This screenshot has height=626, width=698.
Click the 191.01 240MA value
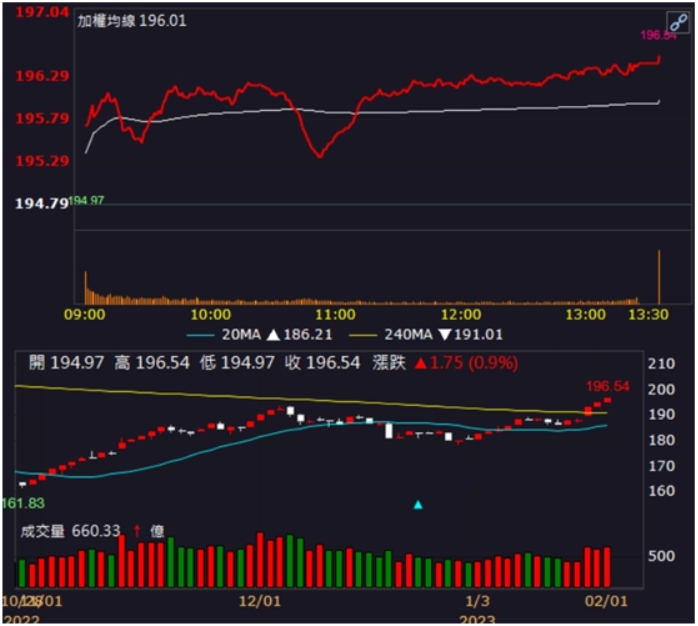pyautogui.click(x=479, y=334)
